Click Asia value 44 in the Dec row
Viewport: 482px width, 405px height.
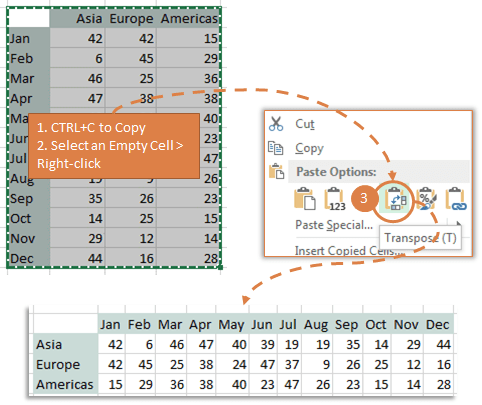pos(77,258)
